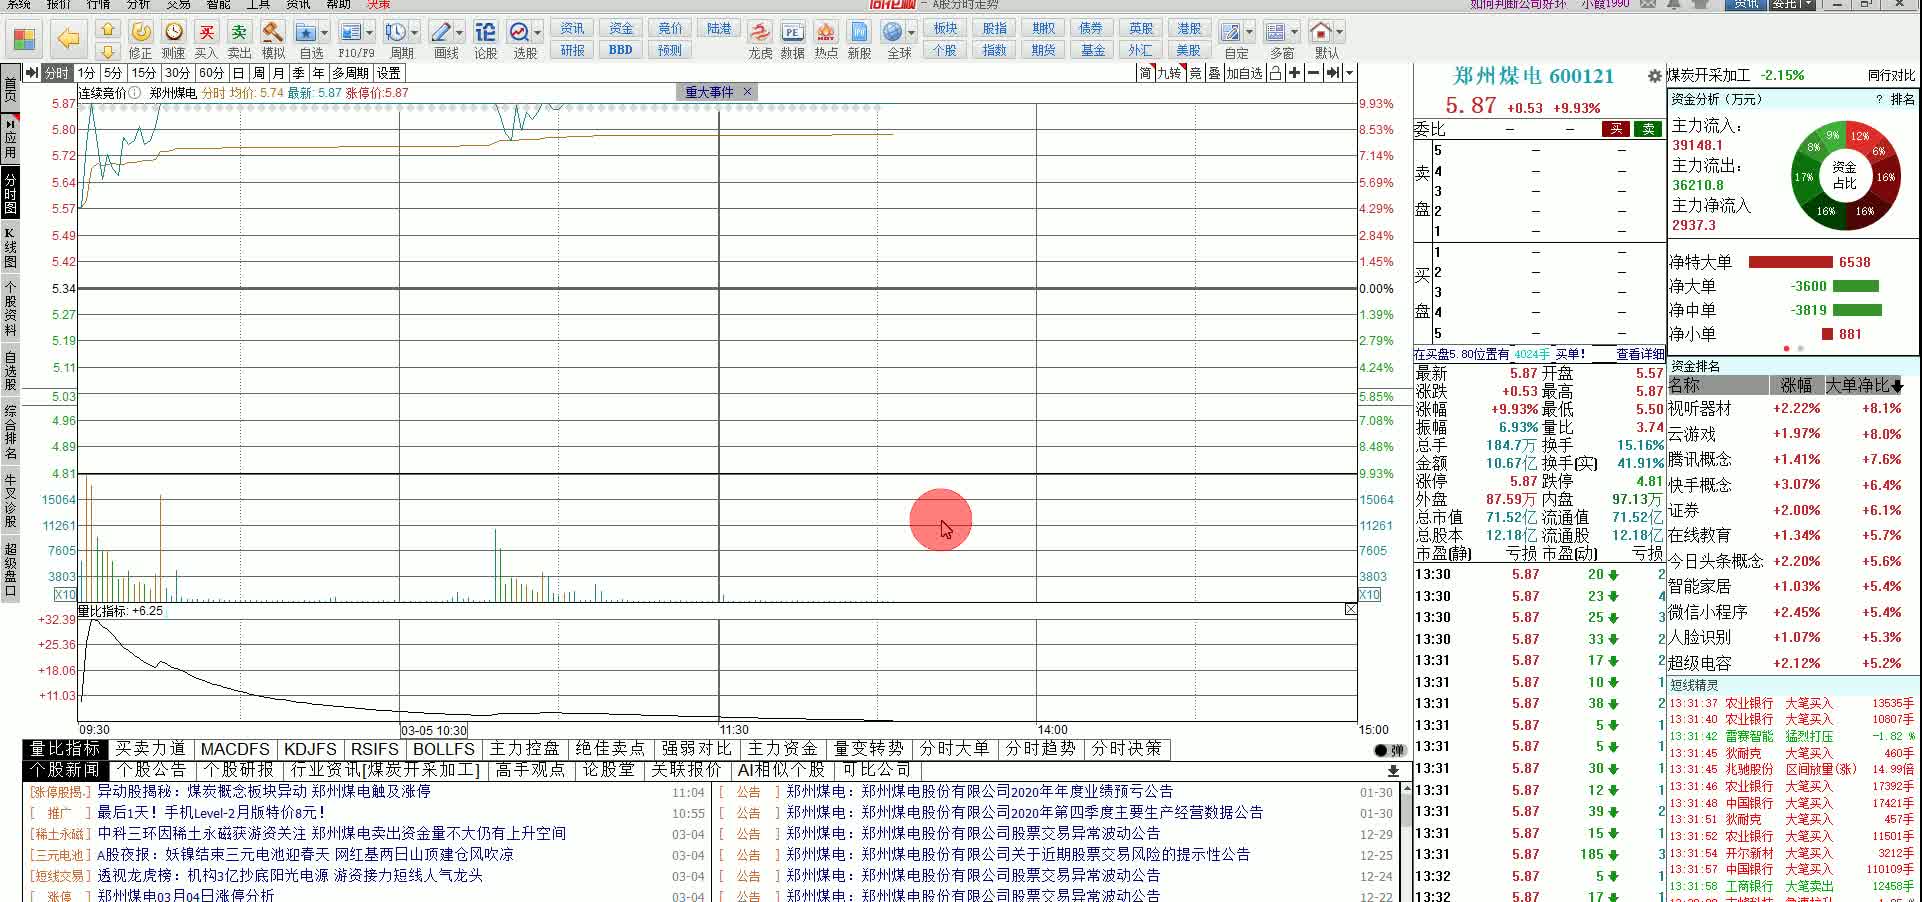
Task: Open the 自定 custom layout icon
Action: tap(1231, 33)
